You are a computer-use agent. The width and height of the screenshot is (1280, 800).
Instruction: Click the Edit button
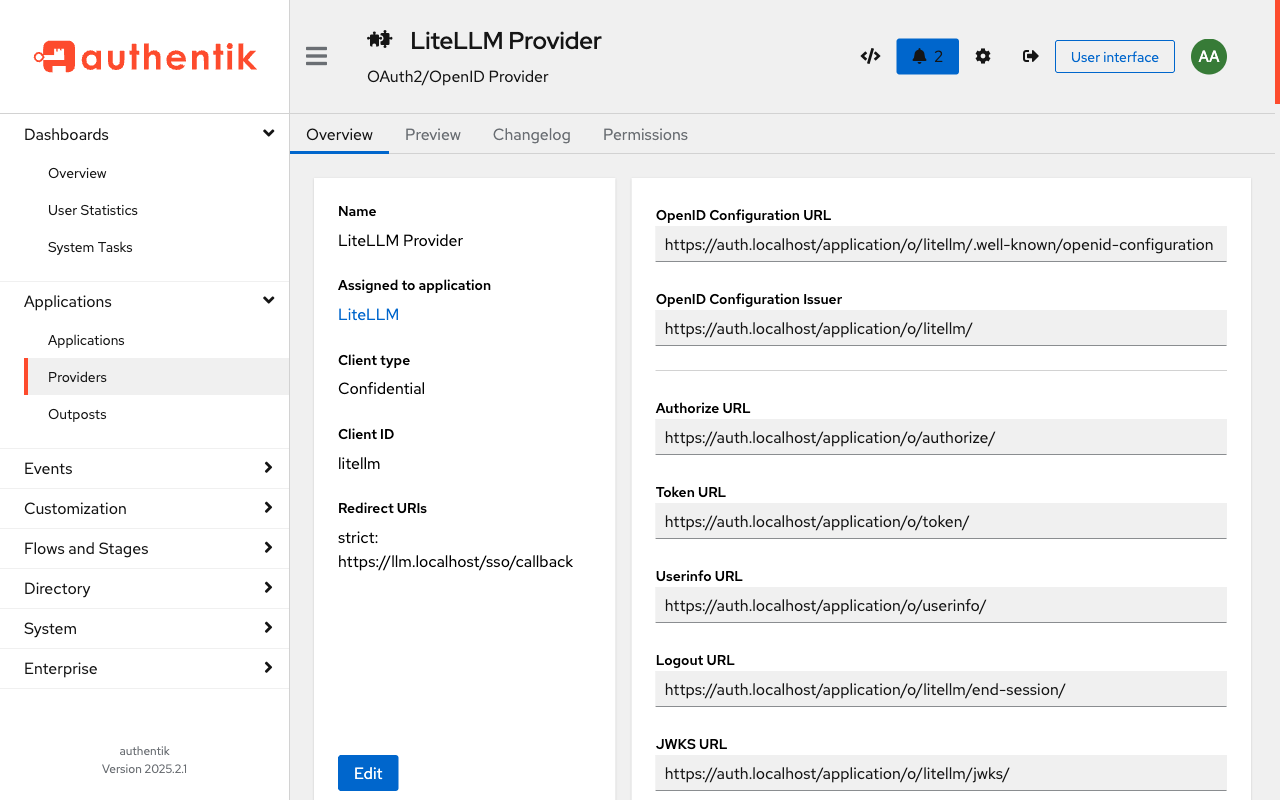(368, 773)
